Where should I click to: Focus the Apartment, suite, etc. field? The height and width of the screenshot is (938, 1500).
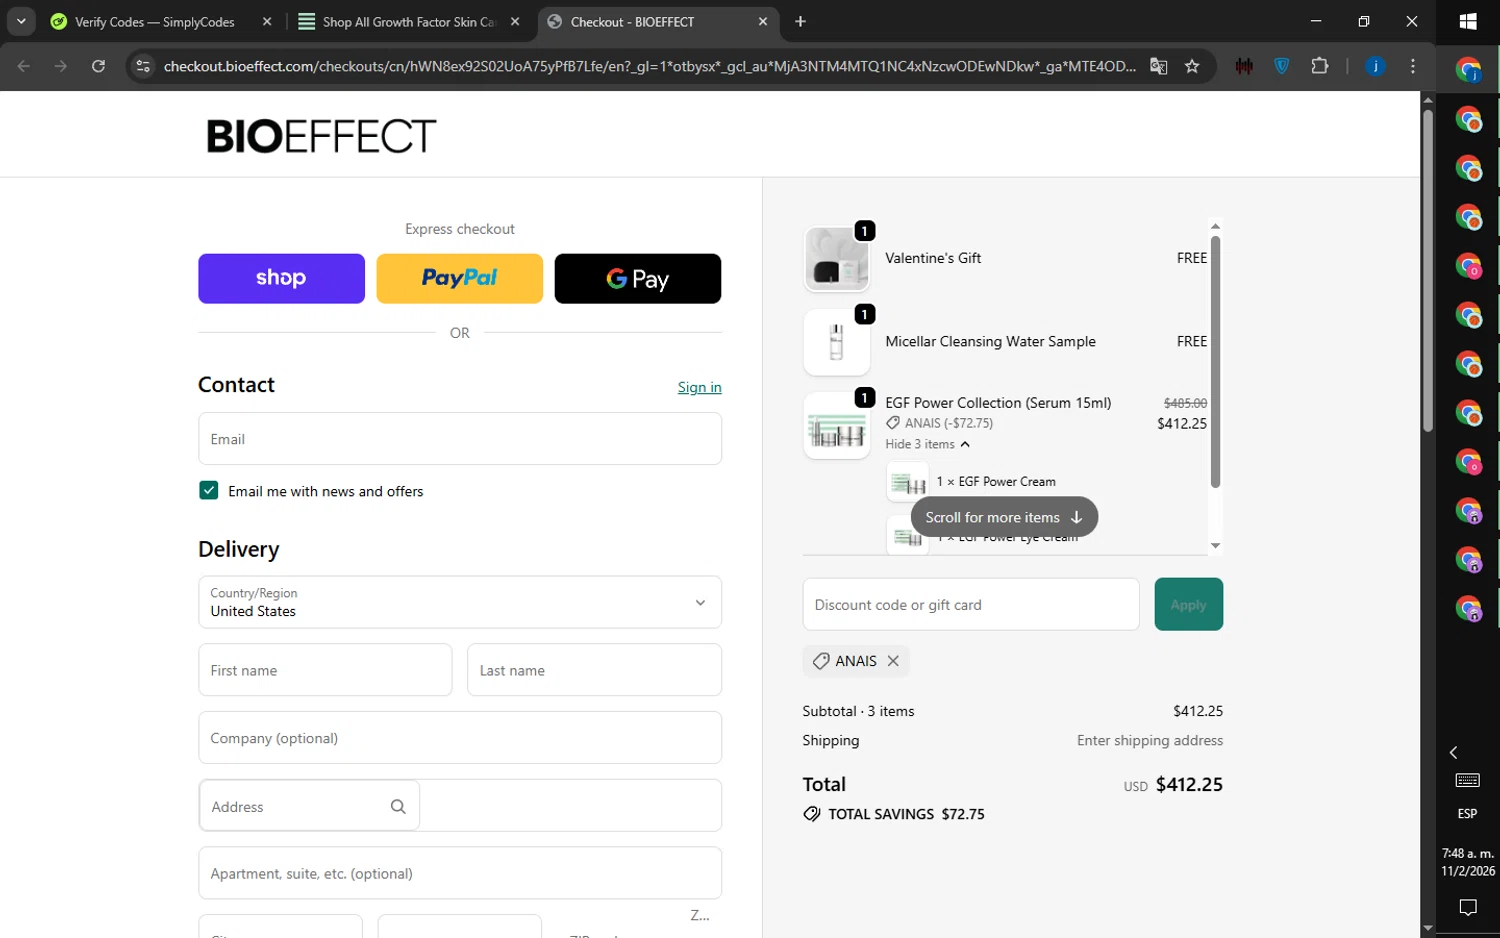pos(459,873)
